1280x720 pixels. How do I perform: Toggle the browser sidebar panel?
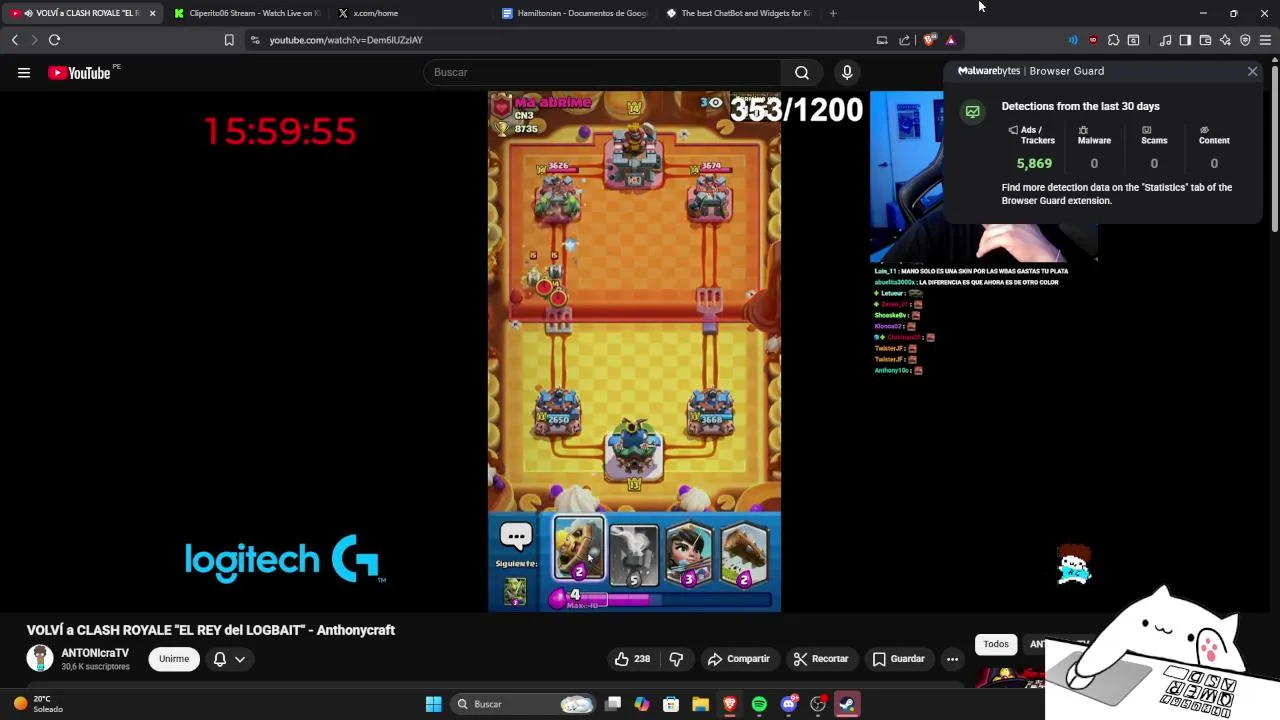pos(1185,40)
